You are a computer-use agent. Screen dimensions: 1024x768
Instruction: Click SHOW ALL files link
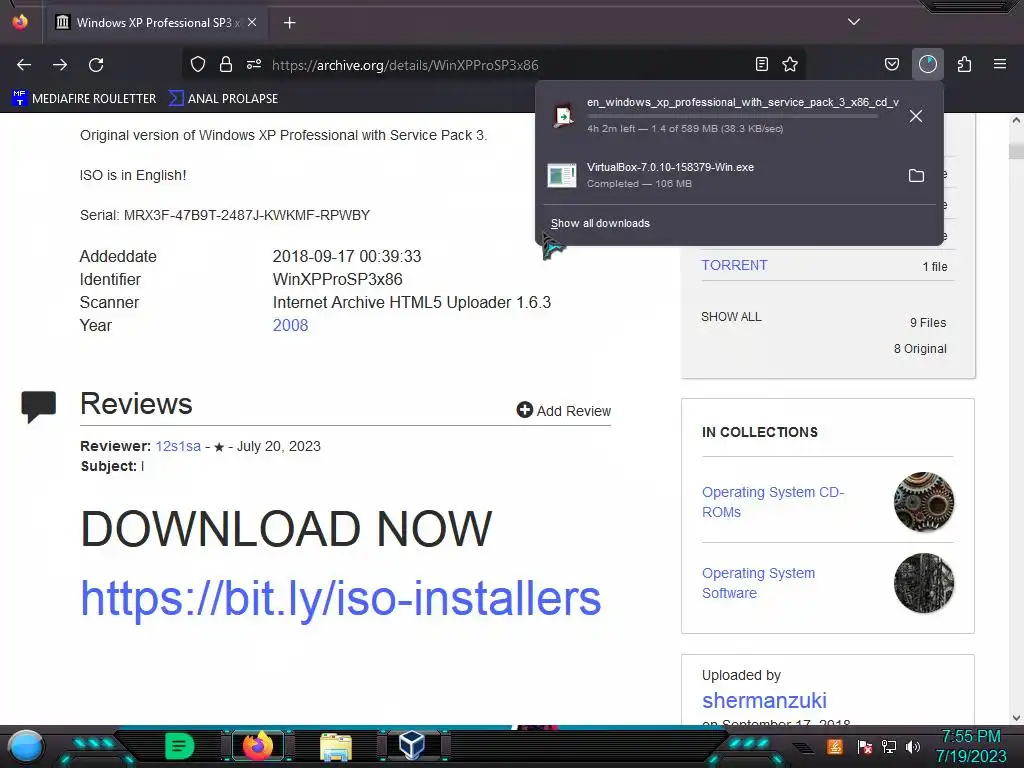coord(731,317)
